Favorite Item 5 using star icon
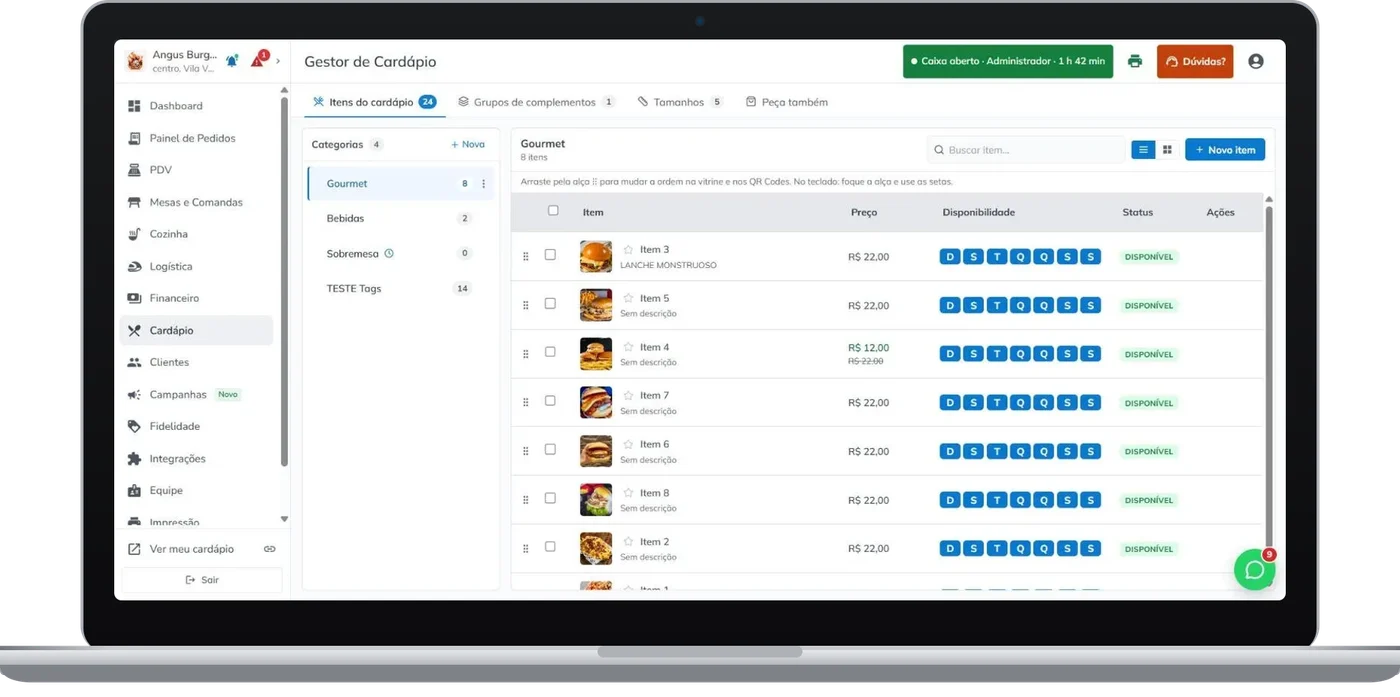Viewport: 1400px width, 697px height. pos(628,298)
